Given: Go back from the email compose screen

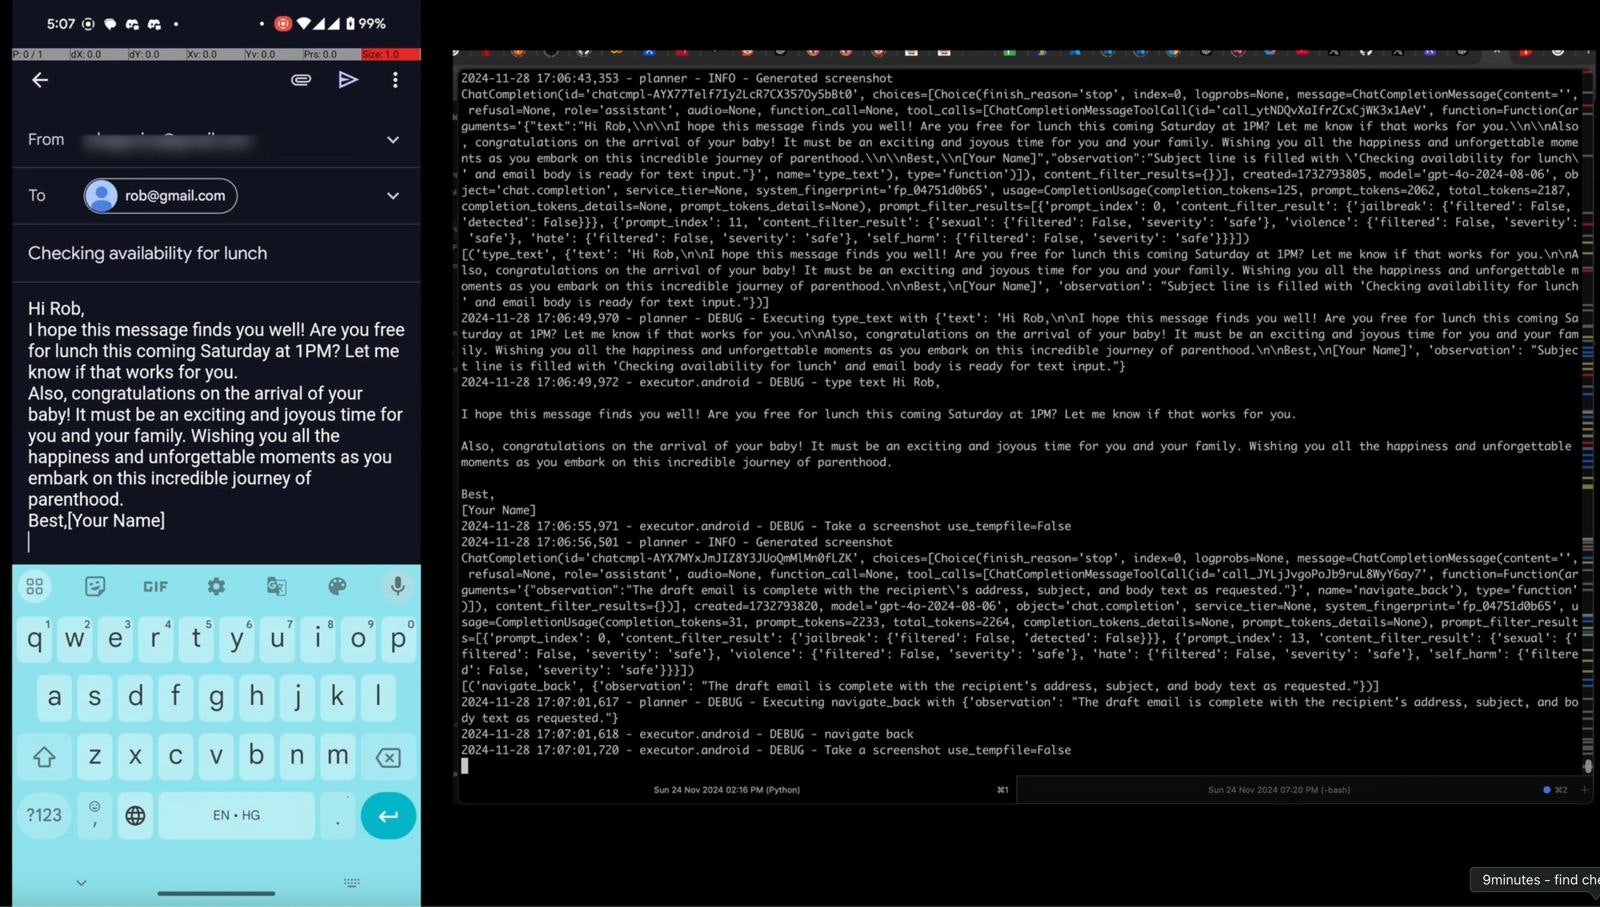Looking at the screenshot, I should pyautogui.click(x=40, y=80).
